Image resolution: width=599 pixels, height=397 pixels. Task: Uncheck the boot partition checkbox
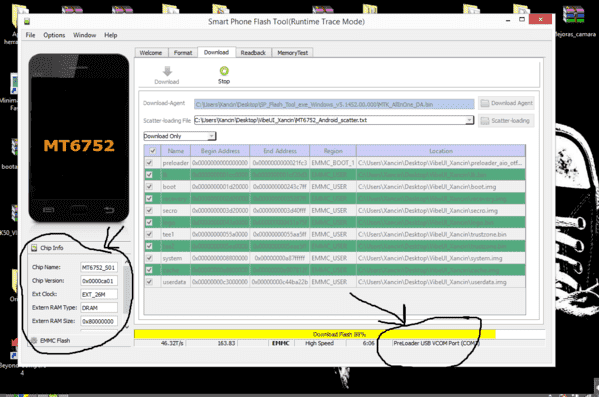[x=149, y=186]
